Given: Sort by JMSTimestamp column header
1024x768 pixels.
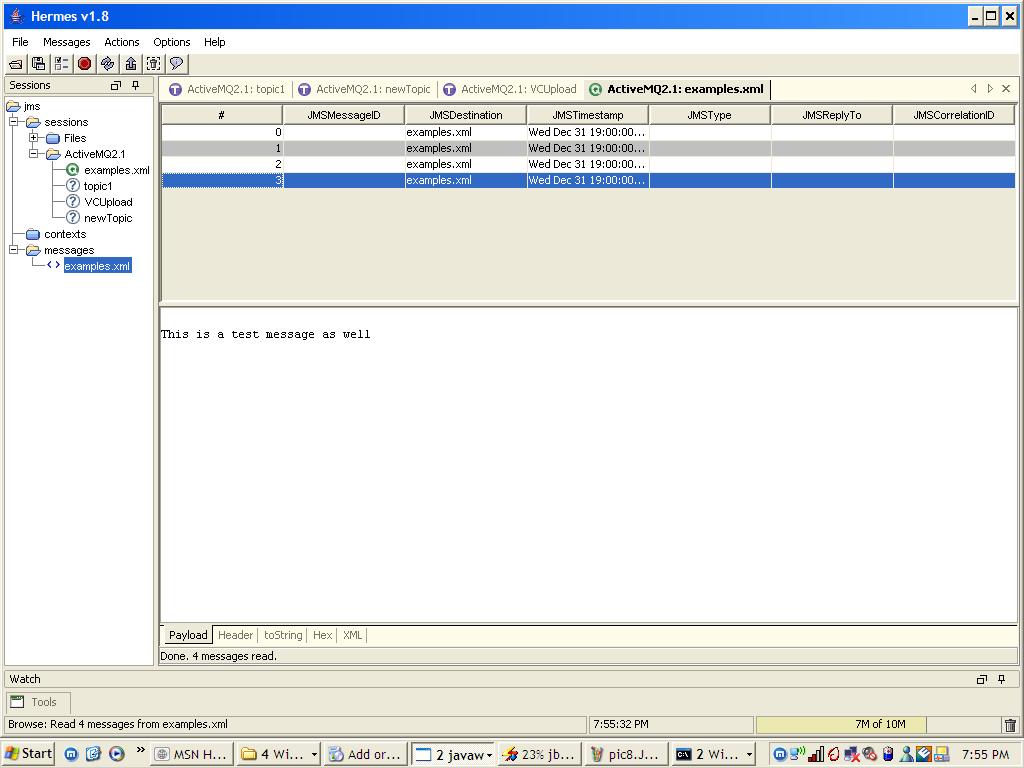Looking at the screenshot, I should point(588,115).
